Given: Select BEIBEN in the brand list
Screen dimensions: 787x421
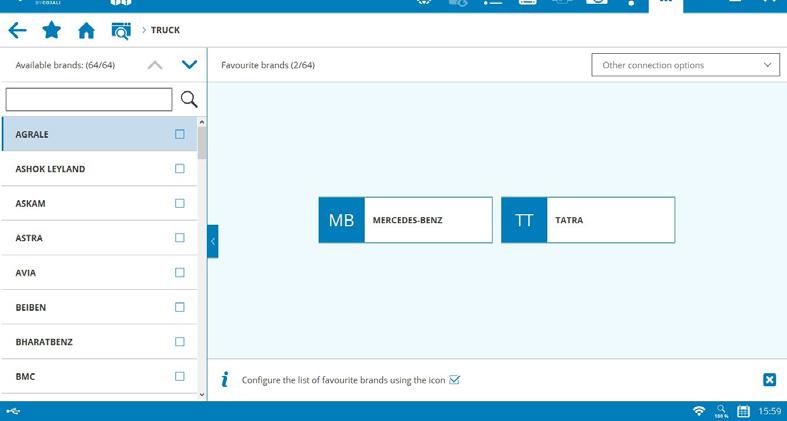Looking at the screenshot, I should coord(100,307).
